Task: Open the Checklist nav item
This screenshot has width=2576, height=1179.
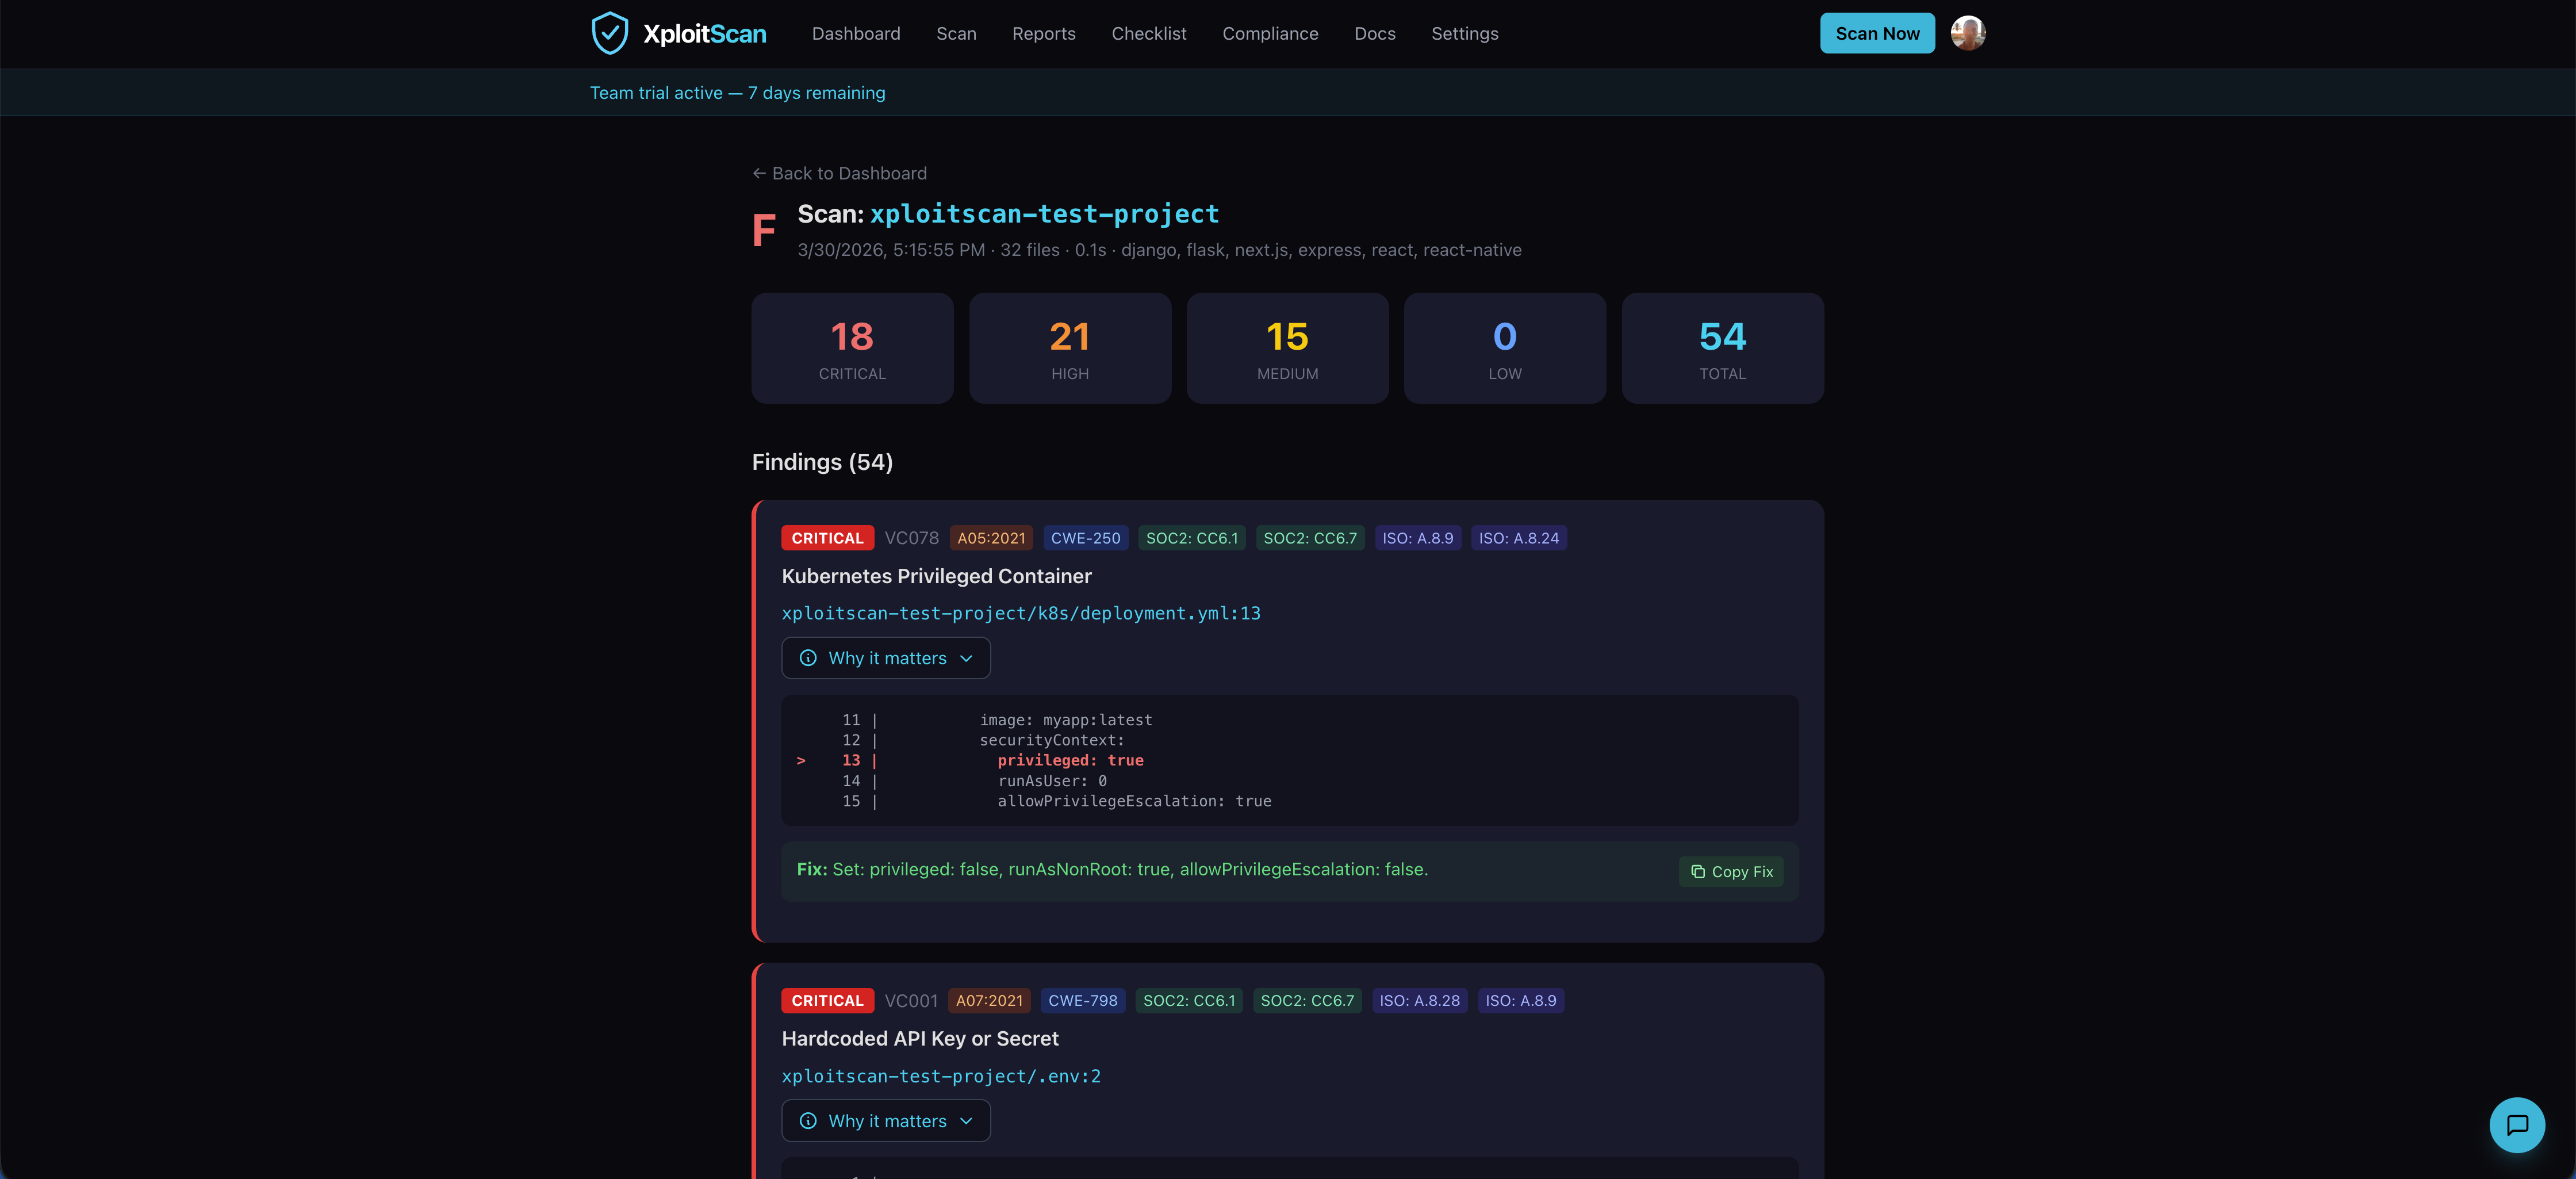Action: click(x=1148, y=34)
